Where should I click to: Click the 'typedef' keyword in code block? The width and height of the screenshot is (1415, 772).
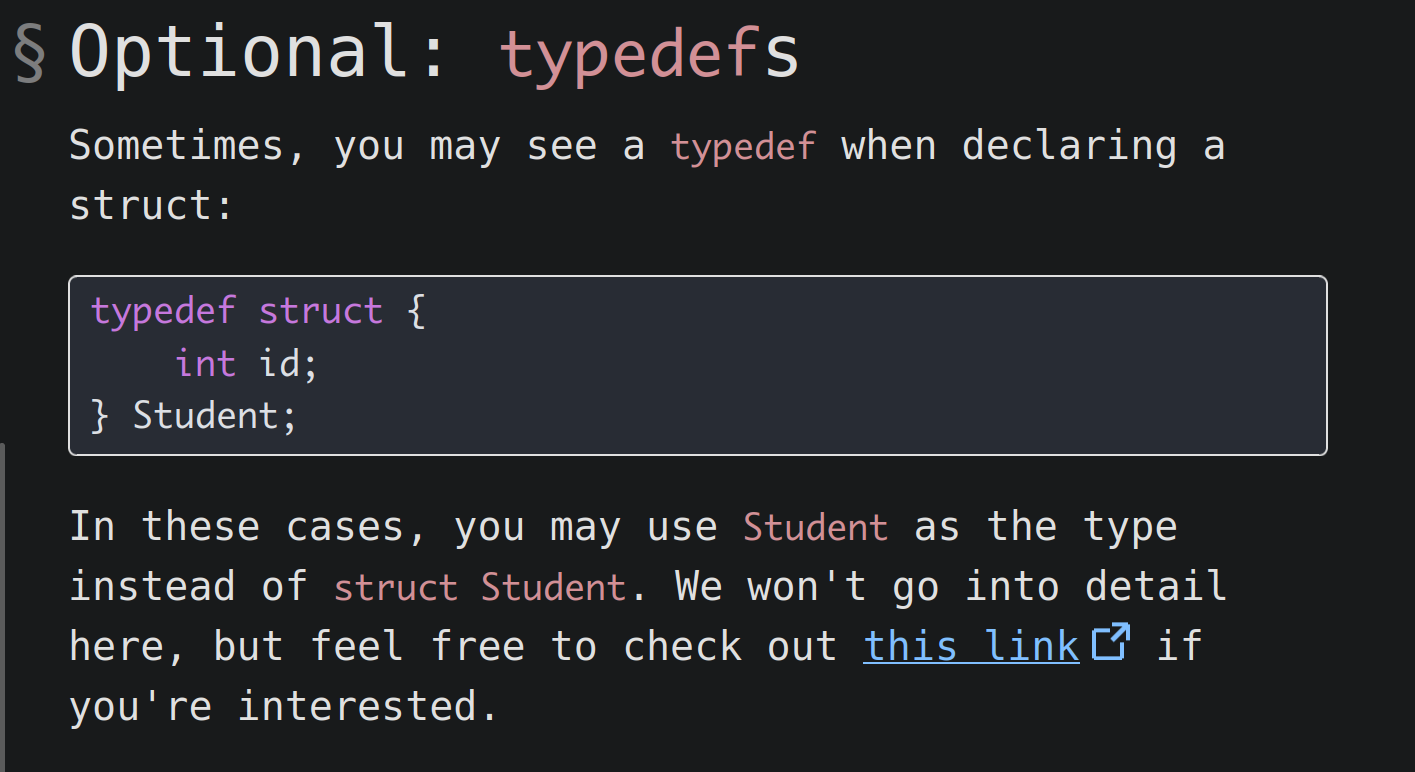[x=163, y=312]
